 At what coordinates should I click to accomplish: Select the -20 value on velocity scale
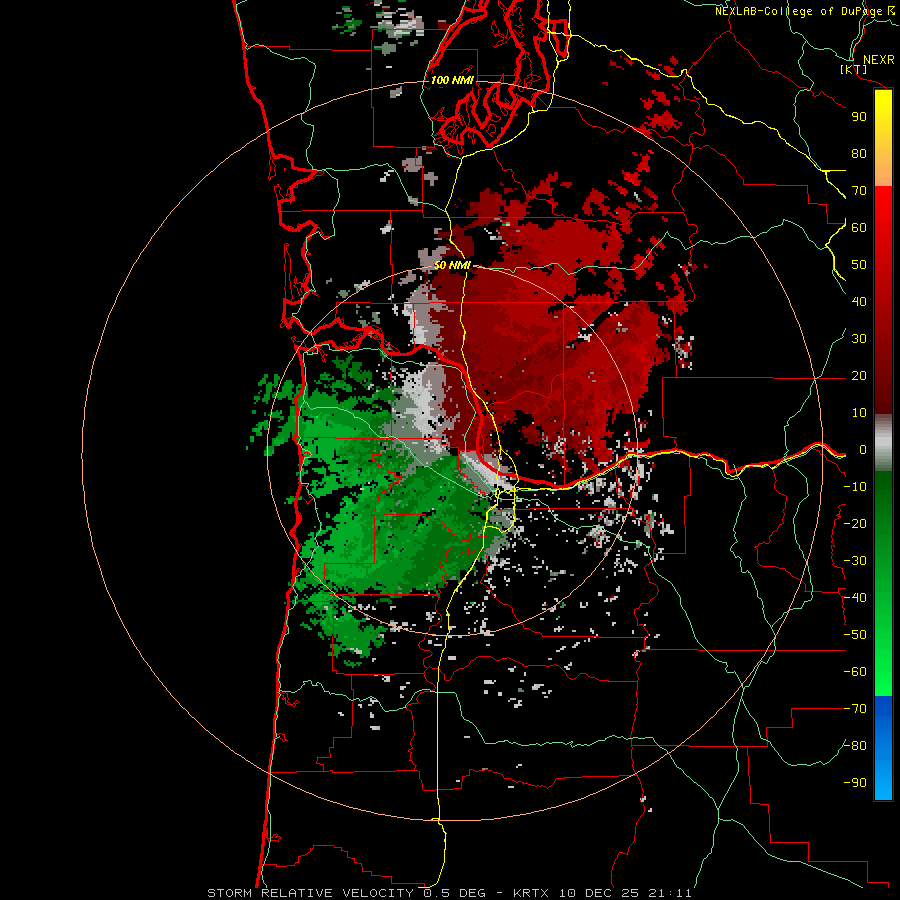[x=855, y=523]
